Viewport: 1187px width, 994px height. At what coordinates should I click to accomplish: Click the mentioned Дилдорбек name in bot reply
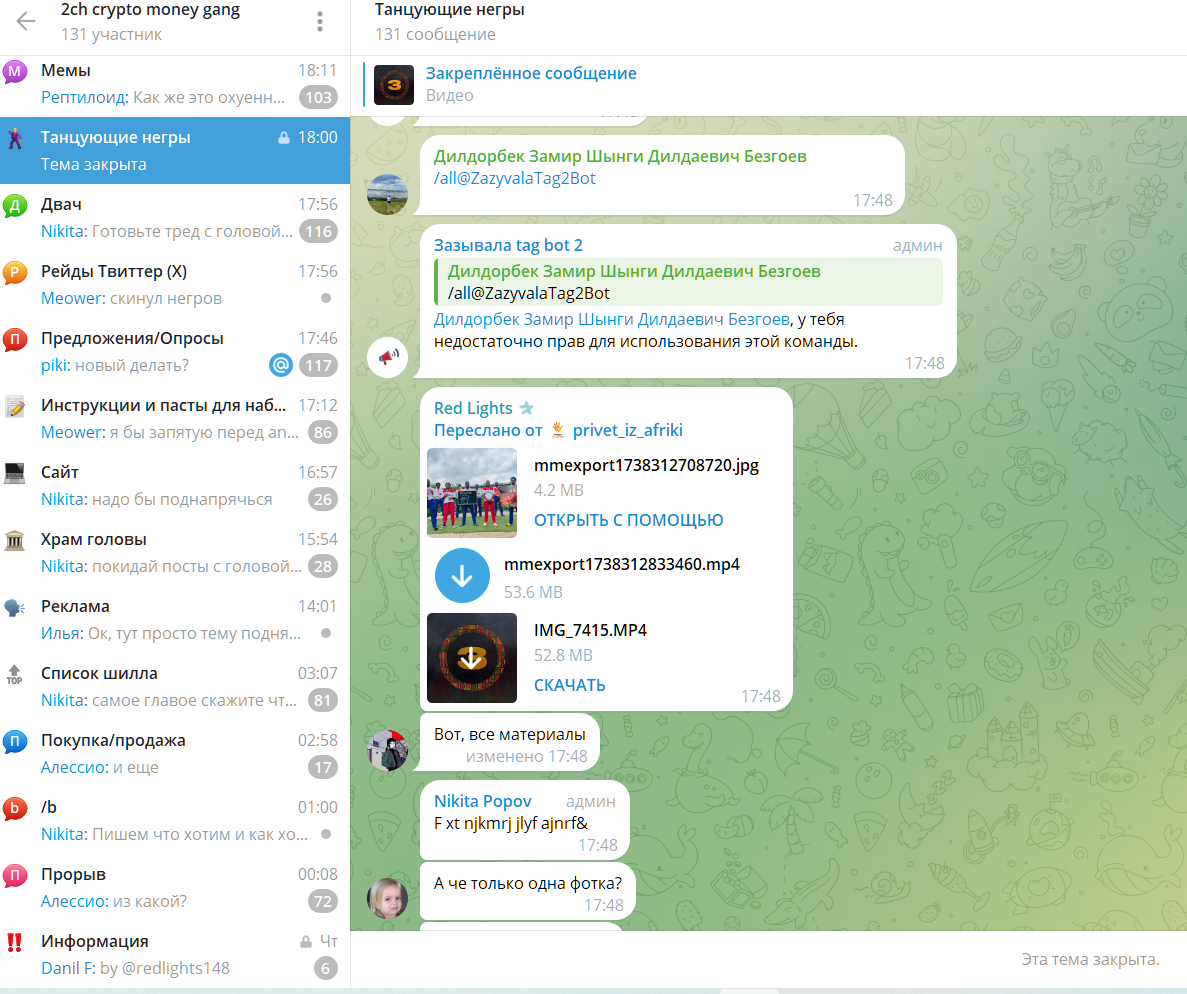coord(612,319)
